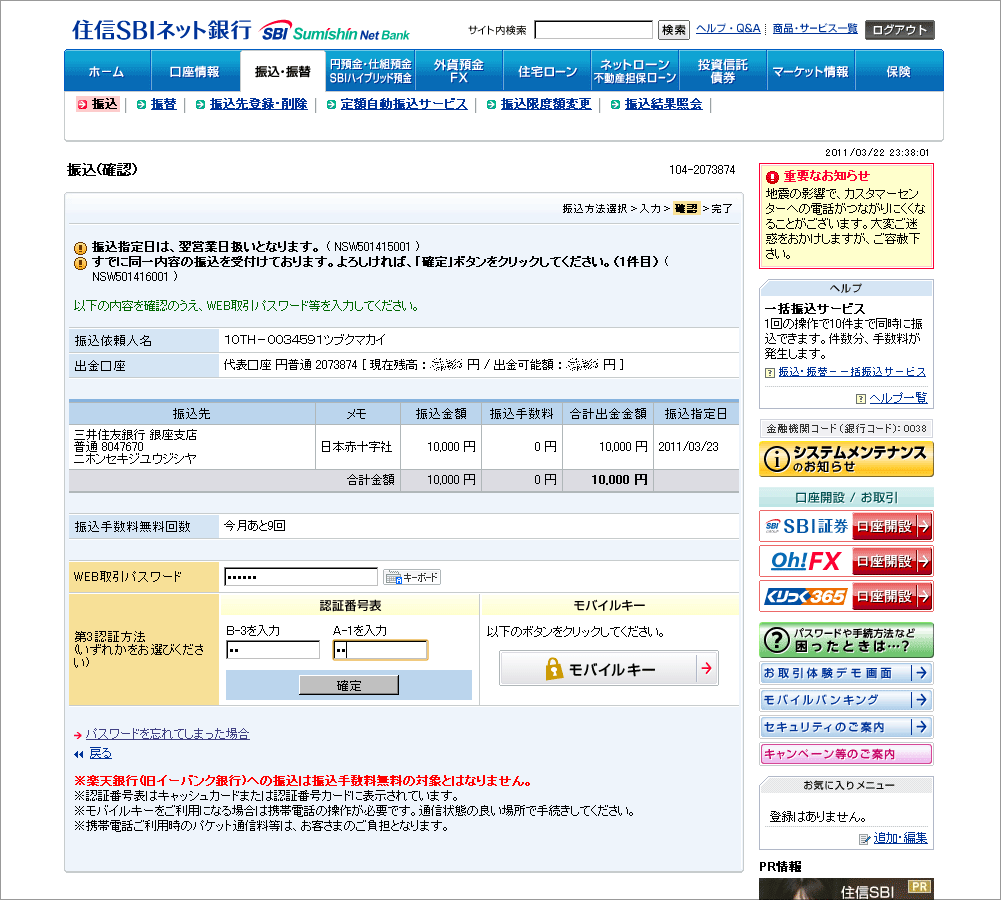The width and height of the screenshot is (1001, 900).
Task: Open the 投資信託 債券 tab
Action: click(x=723, y=71)
